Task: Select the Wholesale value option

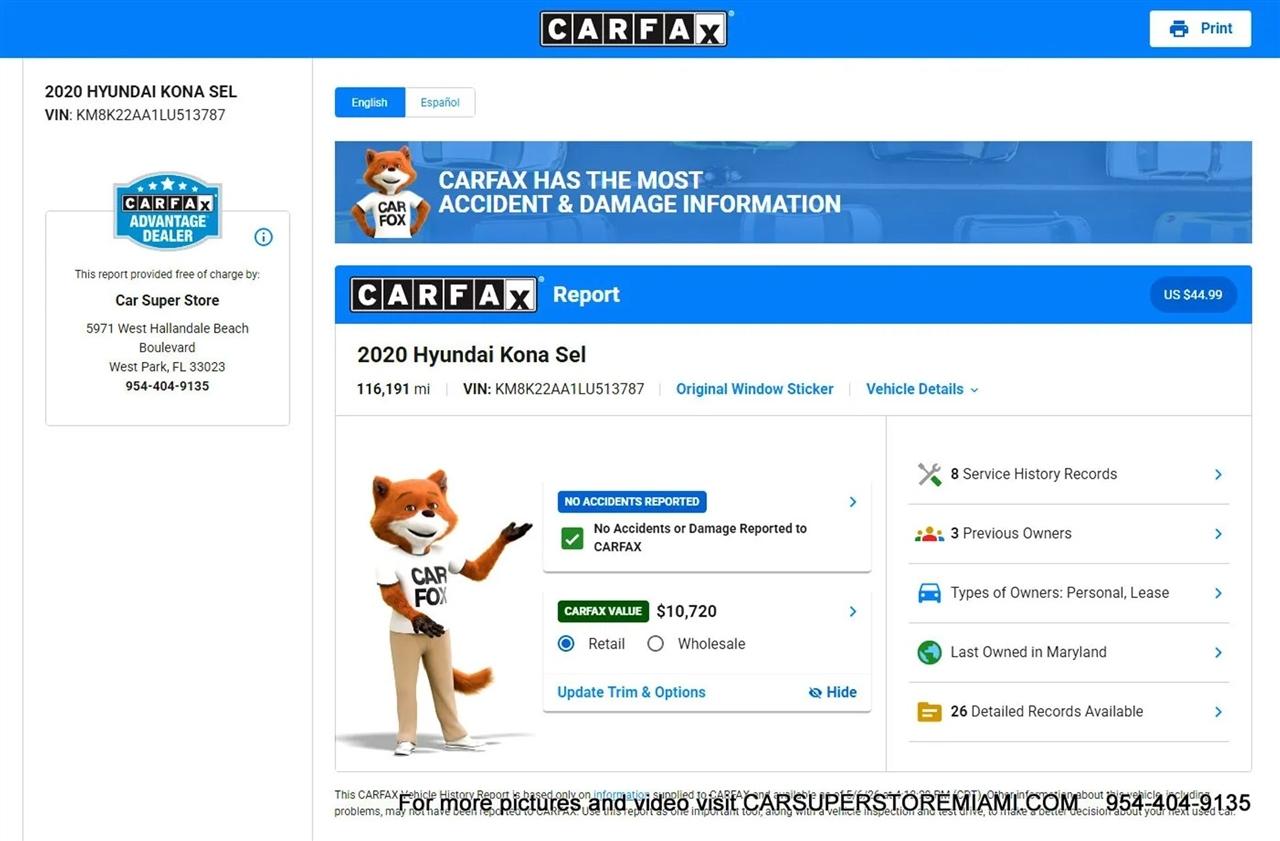Action: [x=655, y=644]
